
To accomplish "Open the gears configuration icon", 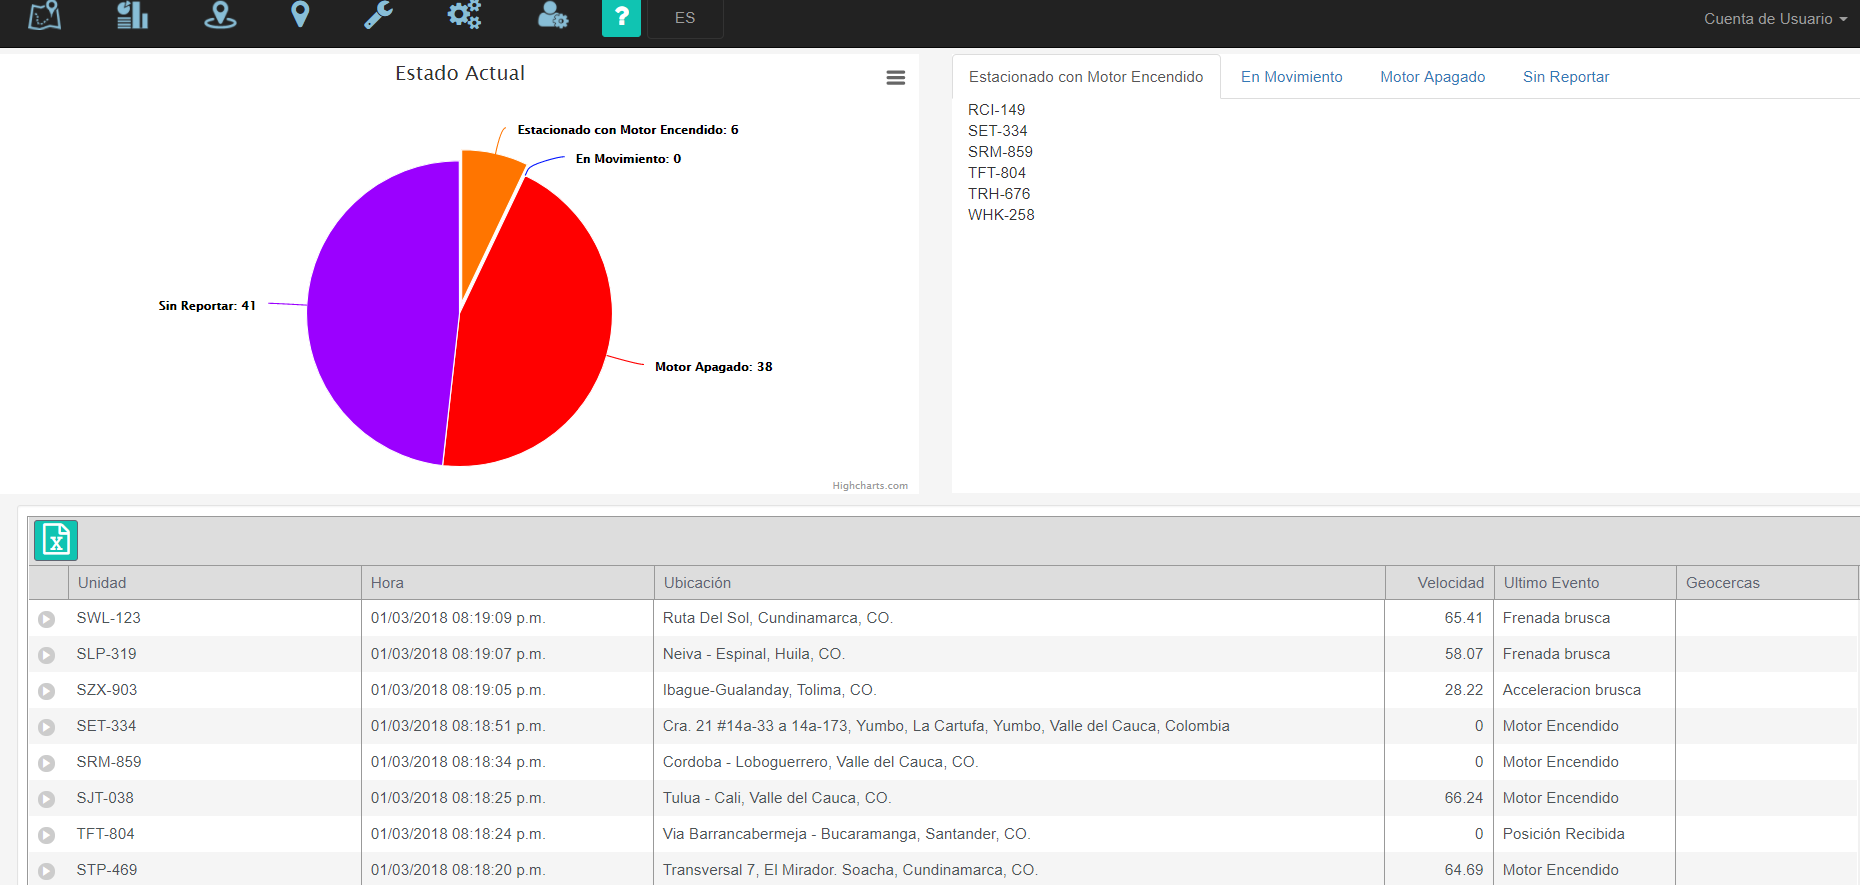I will (464, 16).
